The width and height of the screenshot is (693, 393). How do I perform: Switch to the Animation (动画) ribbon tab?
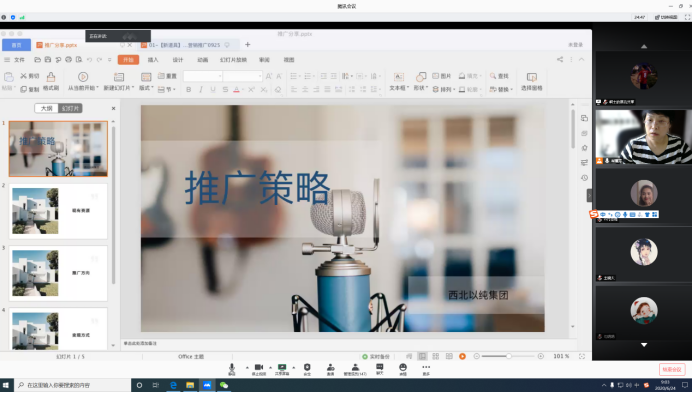tap(202, 60)
